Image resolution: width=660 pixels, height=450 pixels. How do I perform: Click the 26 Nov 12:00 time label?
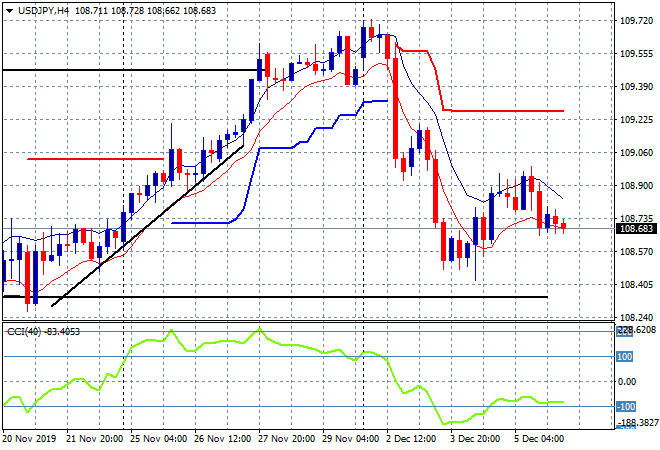click(223, 439)
